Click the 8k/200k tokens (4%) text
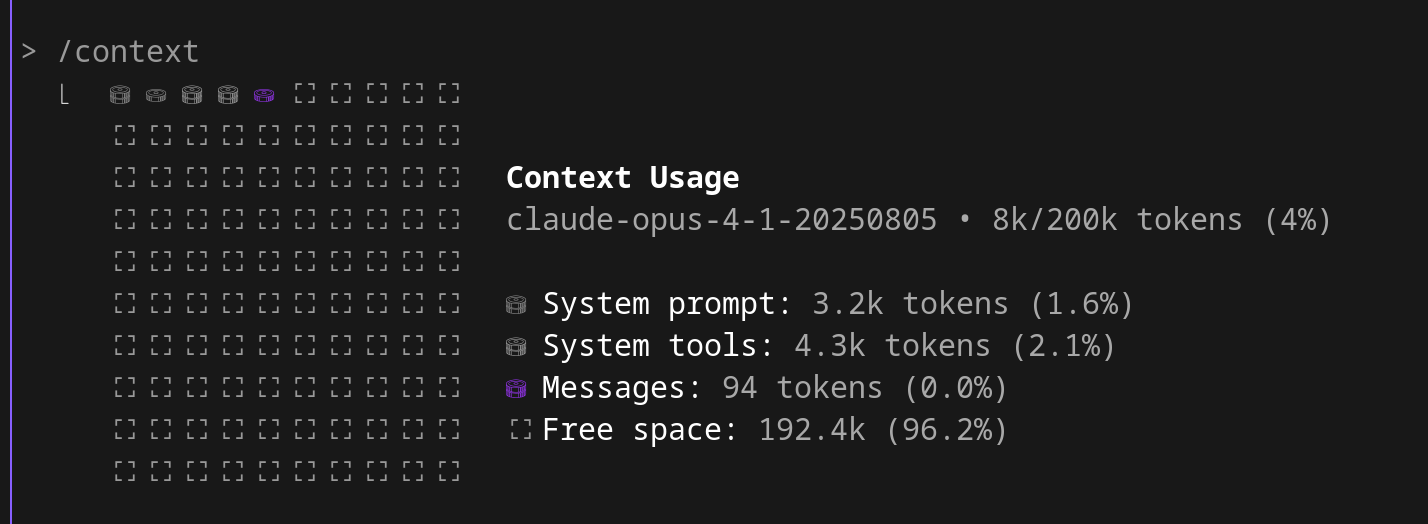1428x524 pixels. (1162, 220)
